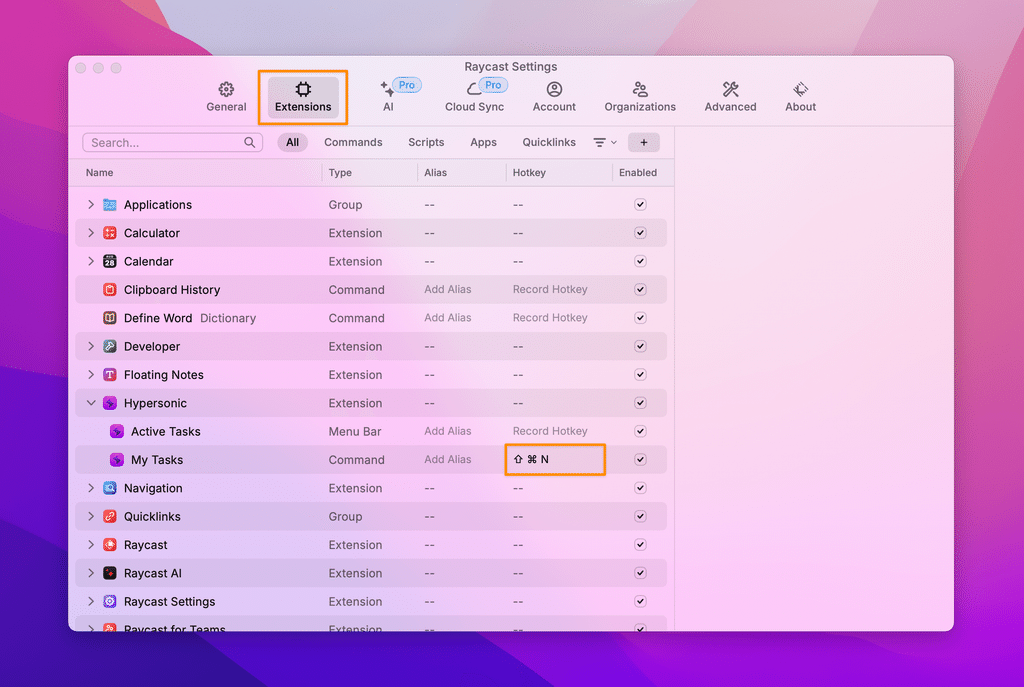This screenshot has height=687, width=1024.
Task: Open the About tab
Action: click(x=800, y=97)
